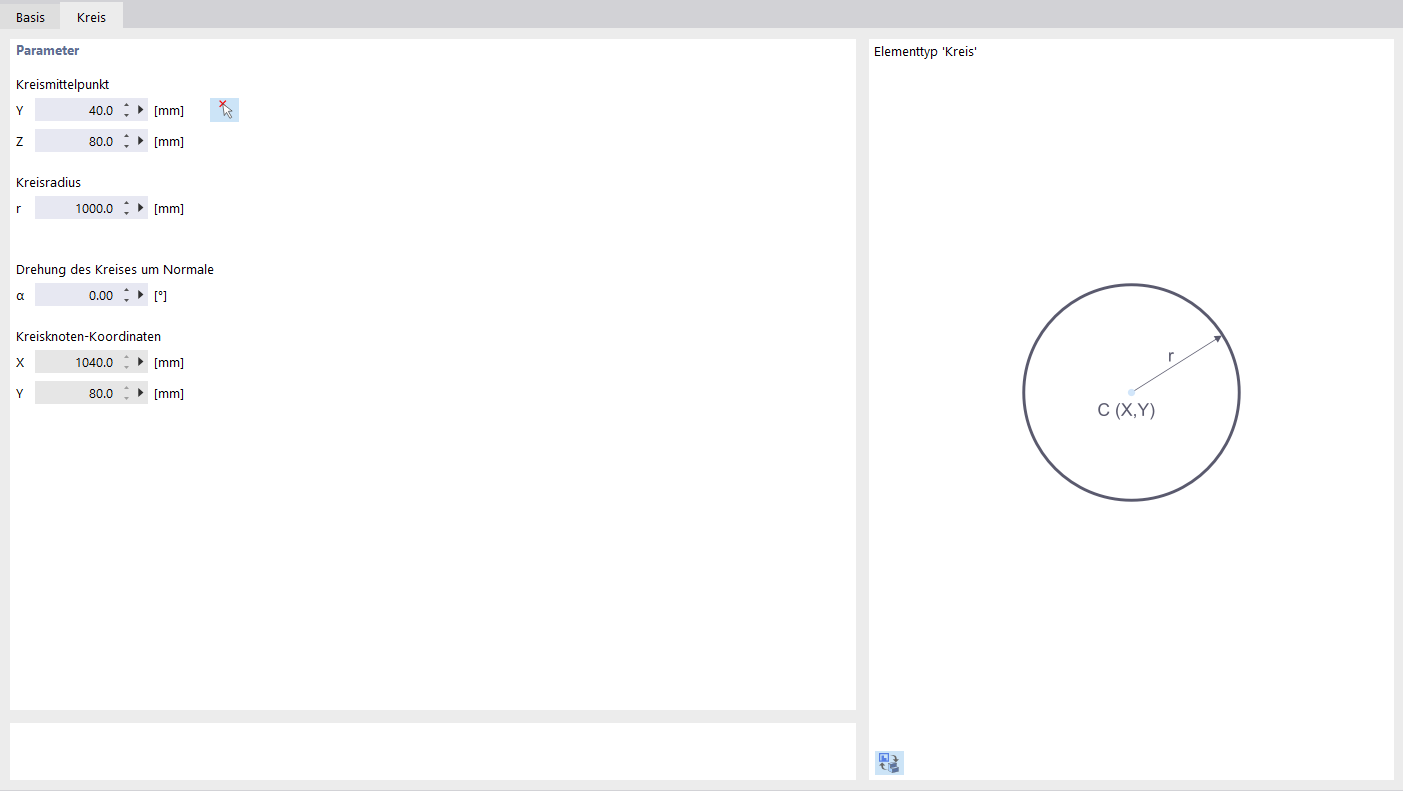Open the arrow menu beside Kreismittelpunkt Z 80.0
1403x791 pixels.
tap(141, 141)
